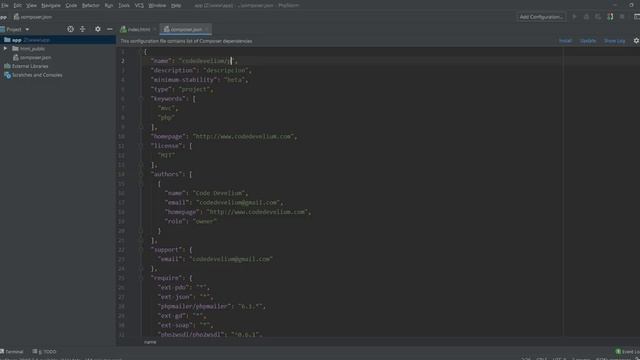Open the Refactor menu
Viewport: 640px width, 360px height.
pos(91,5)
